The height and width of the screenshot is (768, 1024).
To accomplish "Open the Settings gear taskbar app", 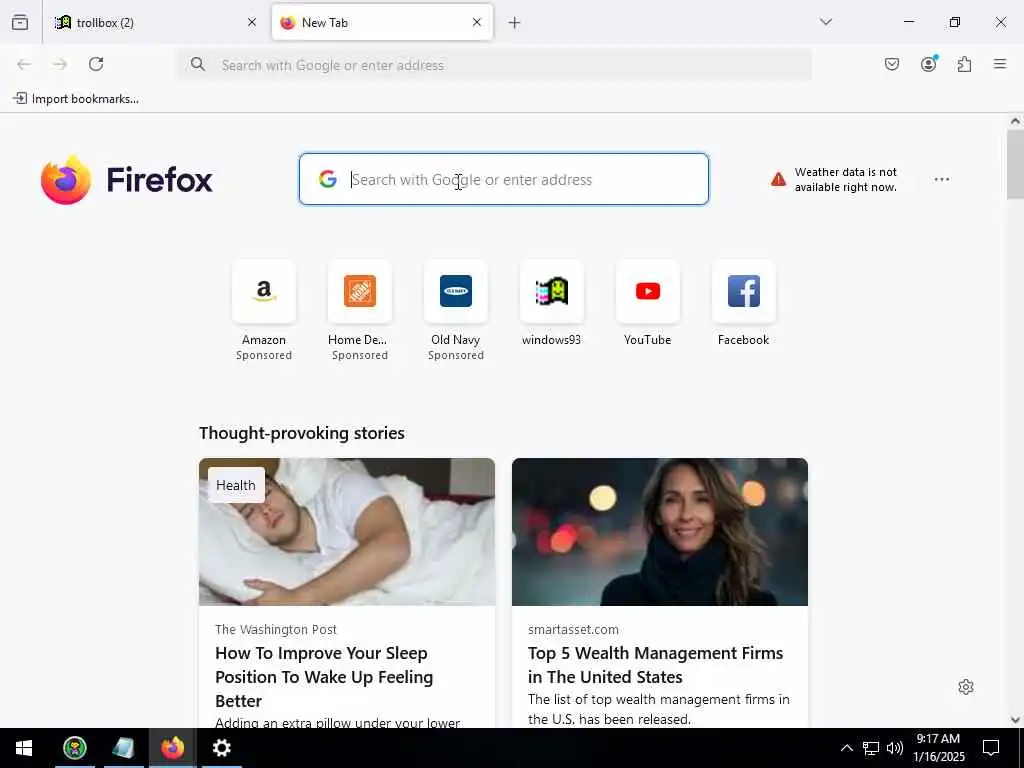I will pyautogui.click(x=221, y=748).
